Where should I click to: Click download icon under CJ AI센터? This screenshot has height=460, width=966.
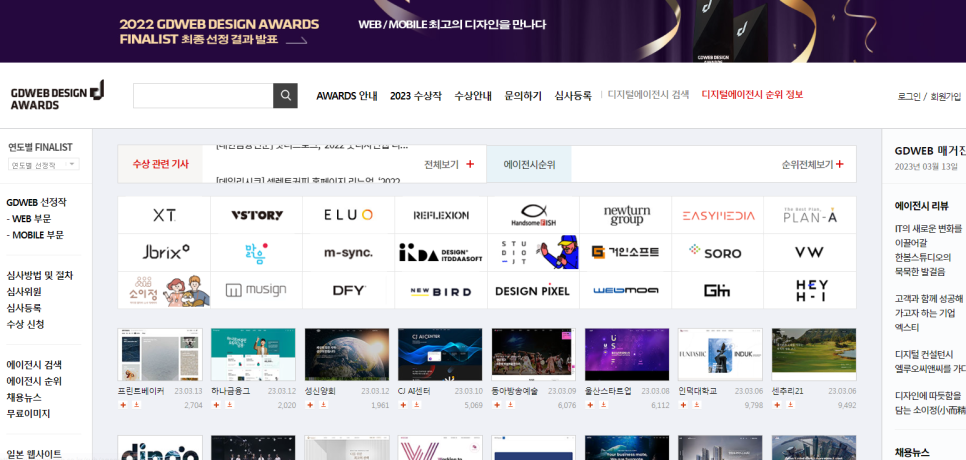(x=416, y=405)
